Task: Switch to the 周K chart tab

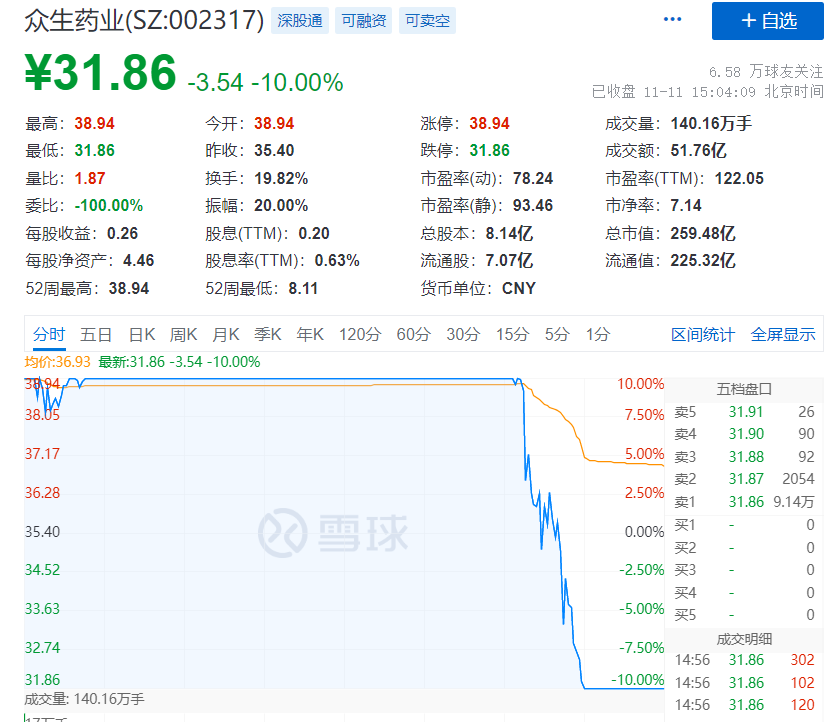Action: [x=184, y=335]
